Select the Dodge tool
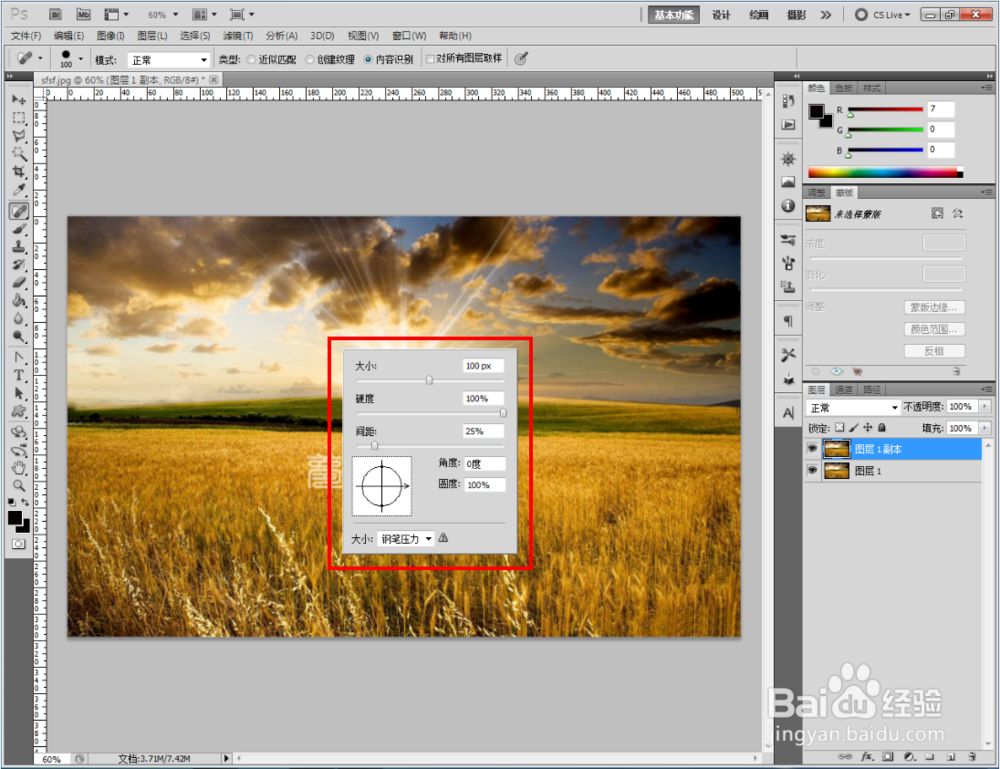The height and width of the screenshot is (769, 1000). pos(19,336)
